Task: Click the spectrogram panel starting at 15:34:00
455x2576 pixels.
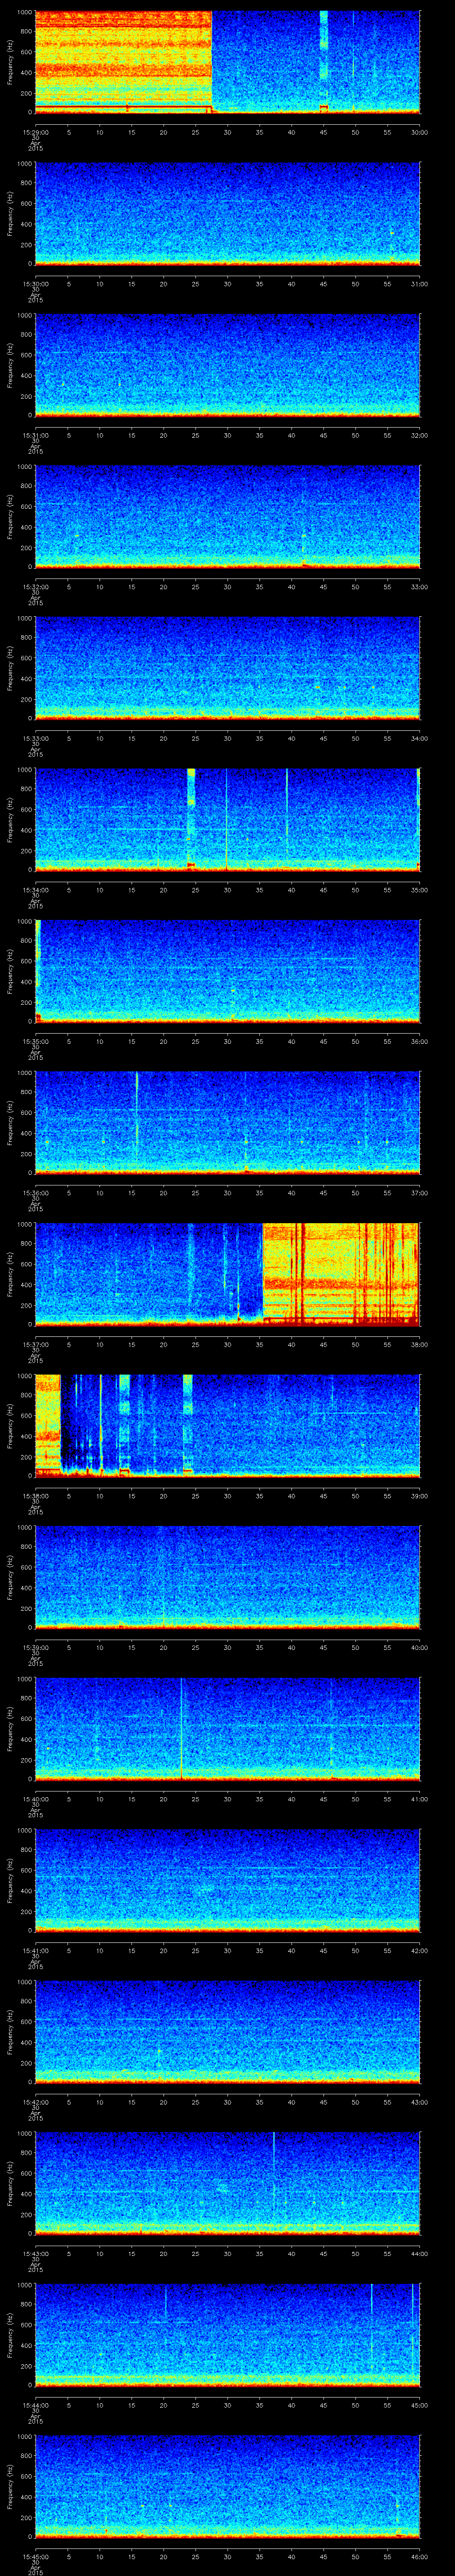Action: point(227,820)
